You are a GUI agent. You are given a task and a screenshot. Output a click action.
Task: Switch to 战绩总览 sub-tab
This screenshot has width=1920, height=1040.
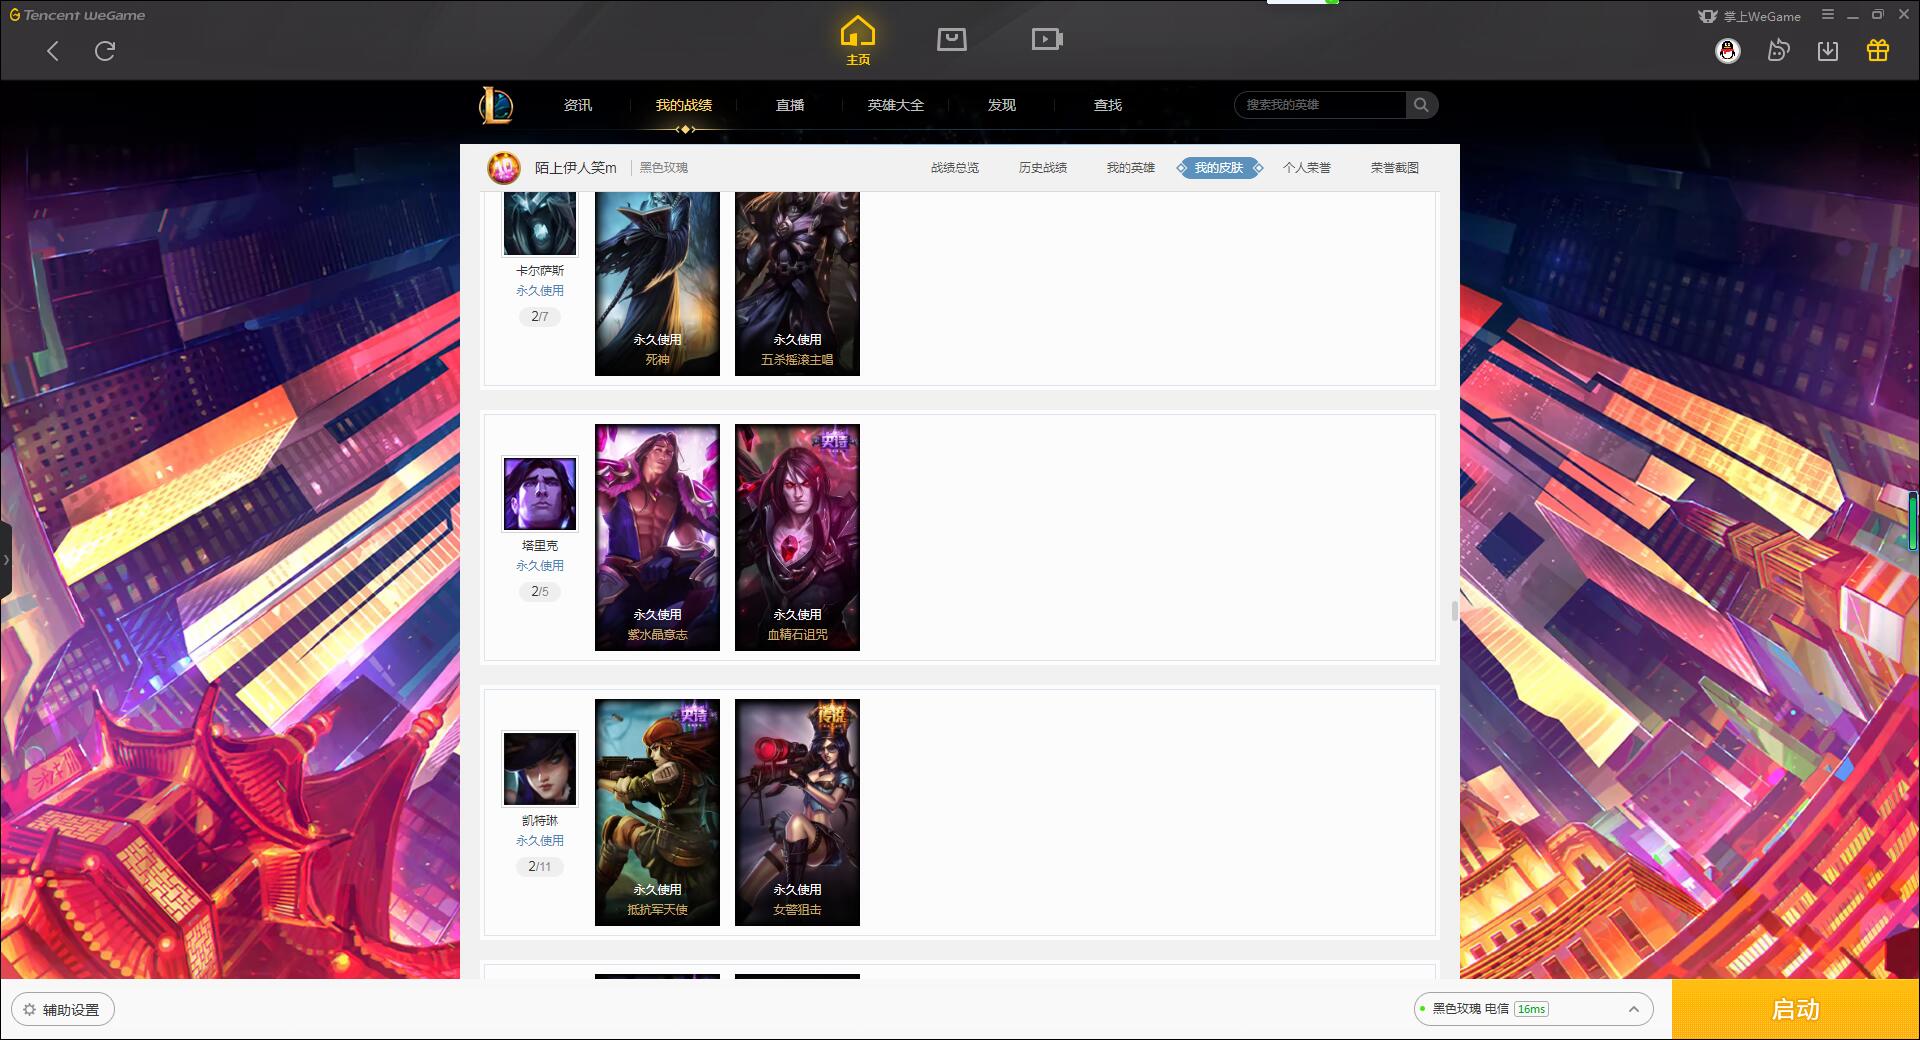tap(955, 168)
